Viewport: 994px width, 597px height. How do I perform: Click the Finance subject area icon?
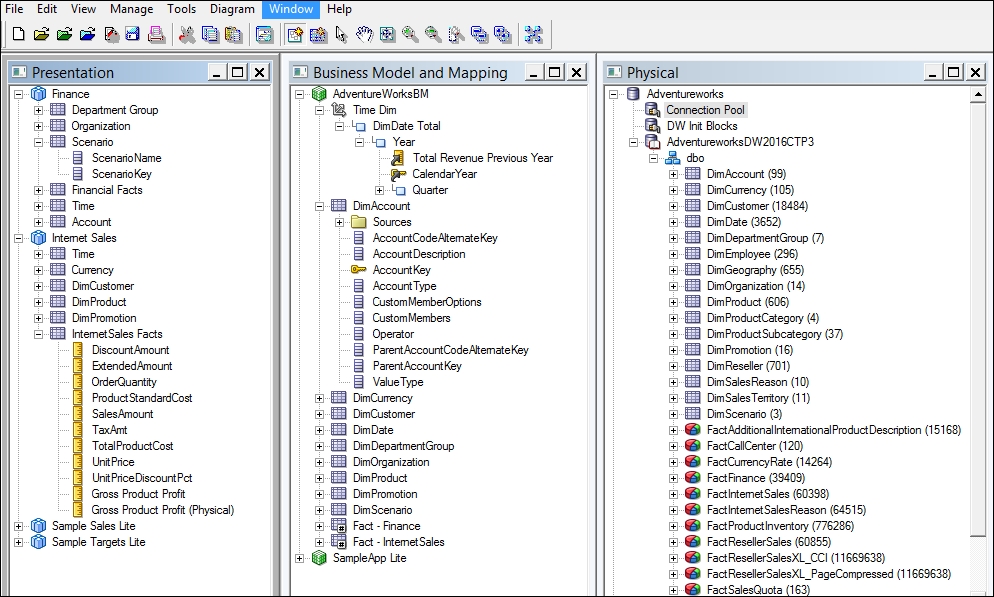tap(39, 94)
